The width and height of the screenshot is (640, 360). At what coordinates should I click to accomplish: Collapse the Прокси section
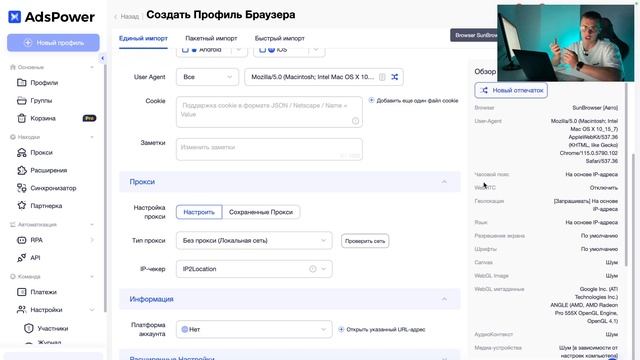pyautogui.click(x=444, y=182)
